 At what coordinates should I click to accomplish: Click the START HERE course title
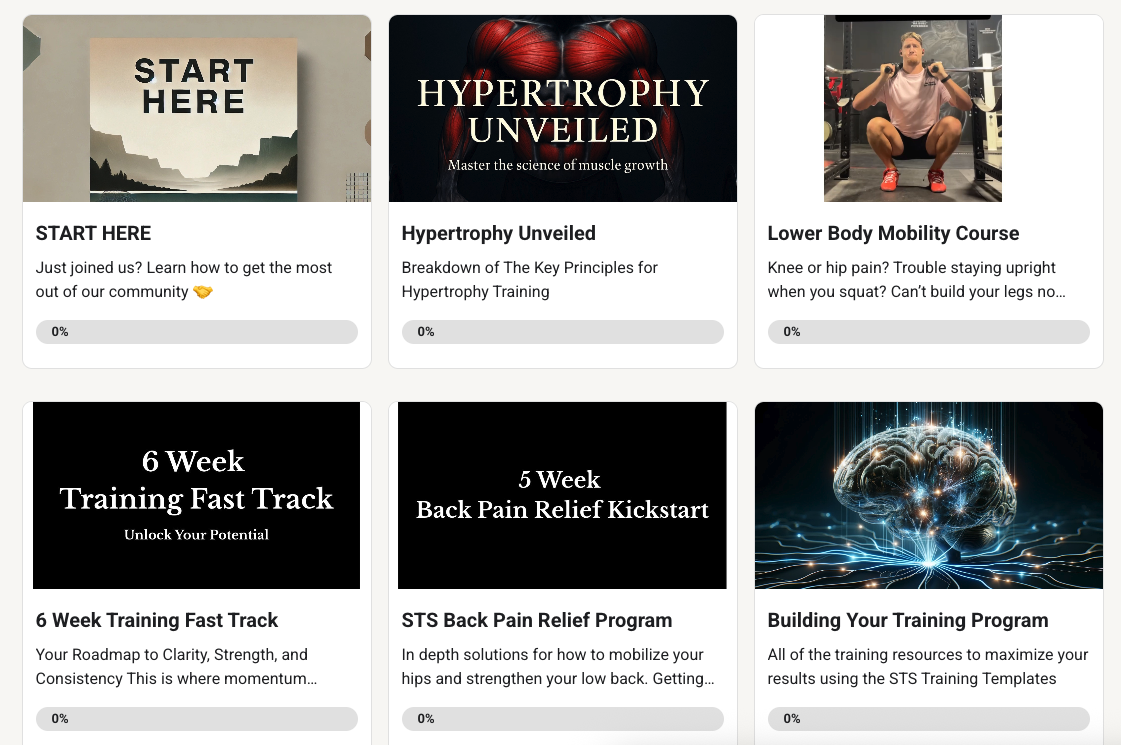pyautogui.click(x=94, y=233)
